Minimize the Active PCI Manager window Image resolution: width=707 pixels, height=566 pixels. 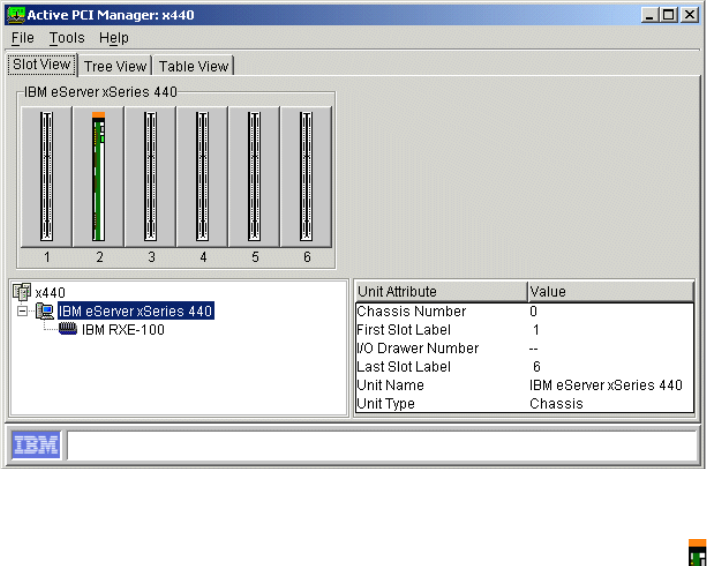(649, 15)
